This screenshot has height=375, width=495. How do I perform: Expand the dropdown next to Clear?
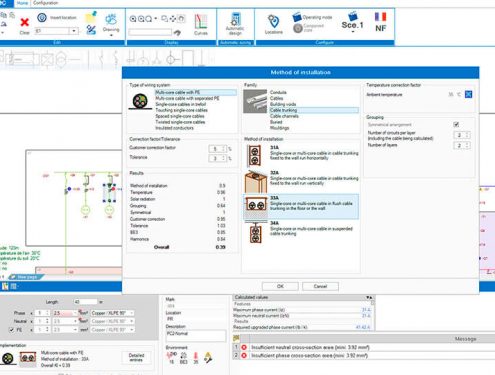[74, 31]
